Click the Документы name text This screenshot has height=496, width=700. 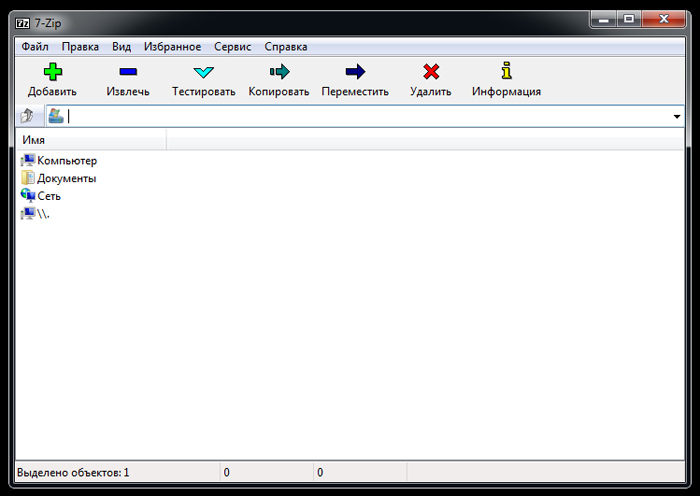(67, 178)
